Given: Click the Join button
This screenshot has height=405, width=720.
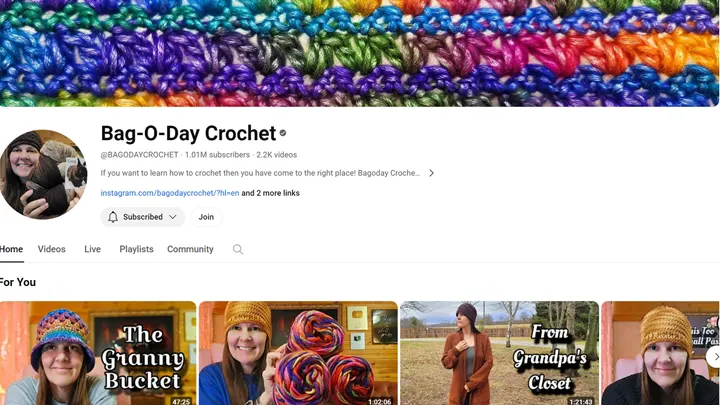Looking at the screenshot, I should [x=206, y=217].
